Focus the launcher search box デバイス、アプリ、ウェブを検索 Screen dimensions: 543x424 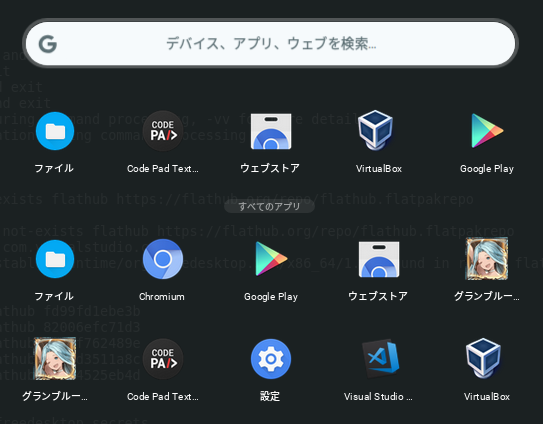[270, 44]
